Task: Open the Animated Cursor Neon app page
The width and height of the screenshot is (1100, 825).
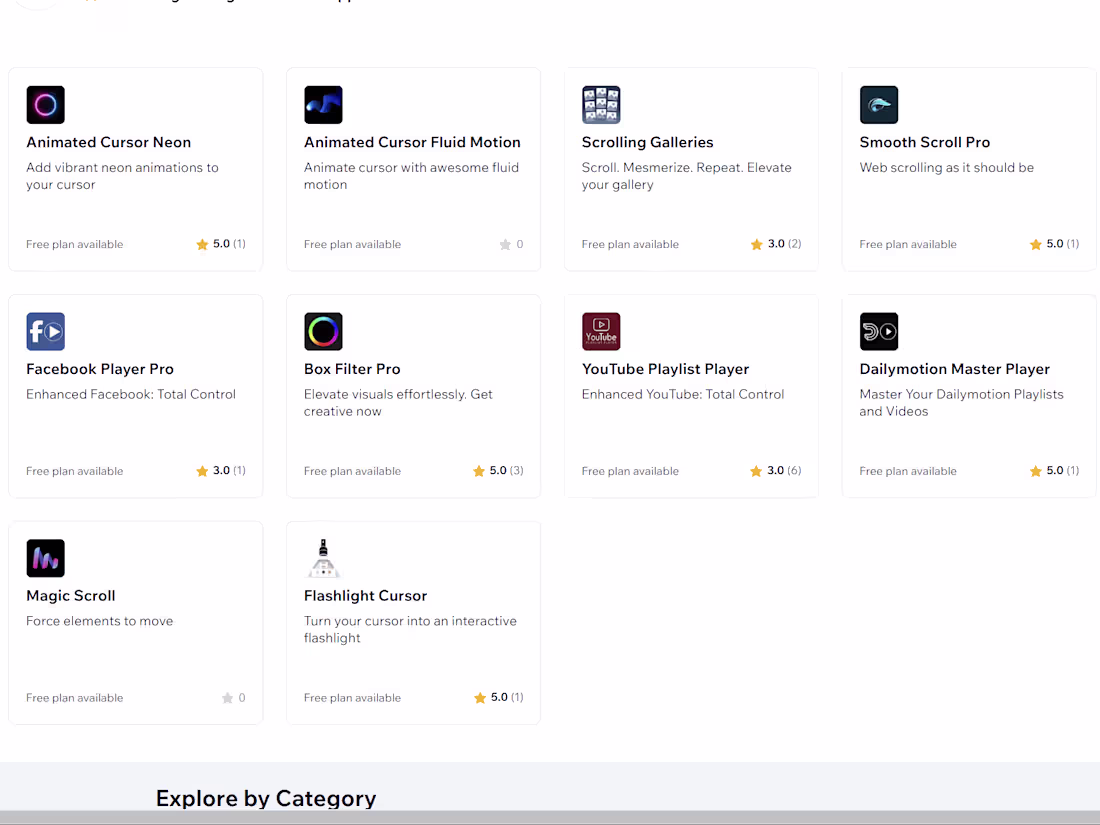Action: pos(108,142)
